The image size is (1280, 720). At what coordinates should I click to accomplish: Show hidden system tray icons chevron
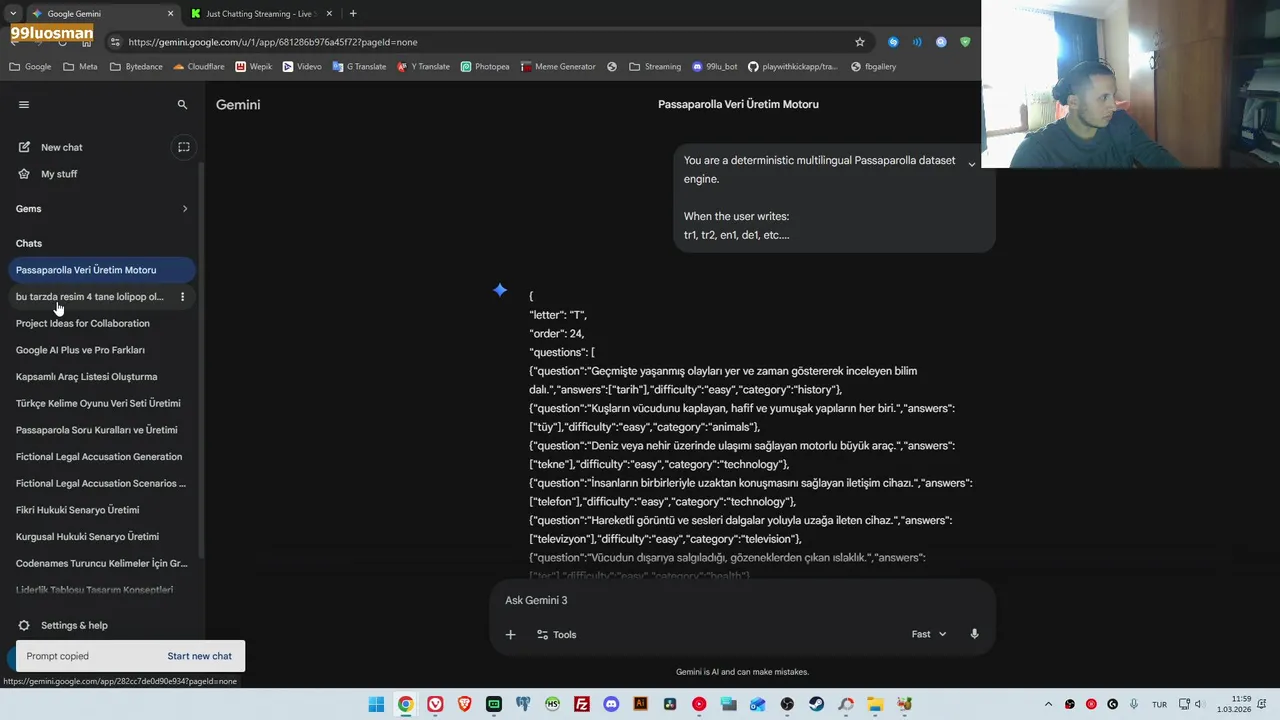pyautogui.click(x=1048, y=704)
